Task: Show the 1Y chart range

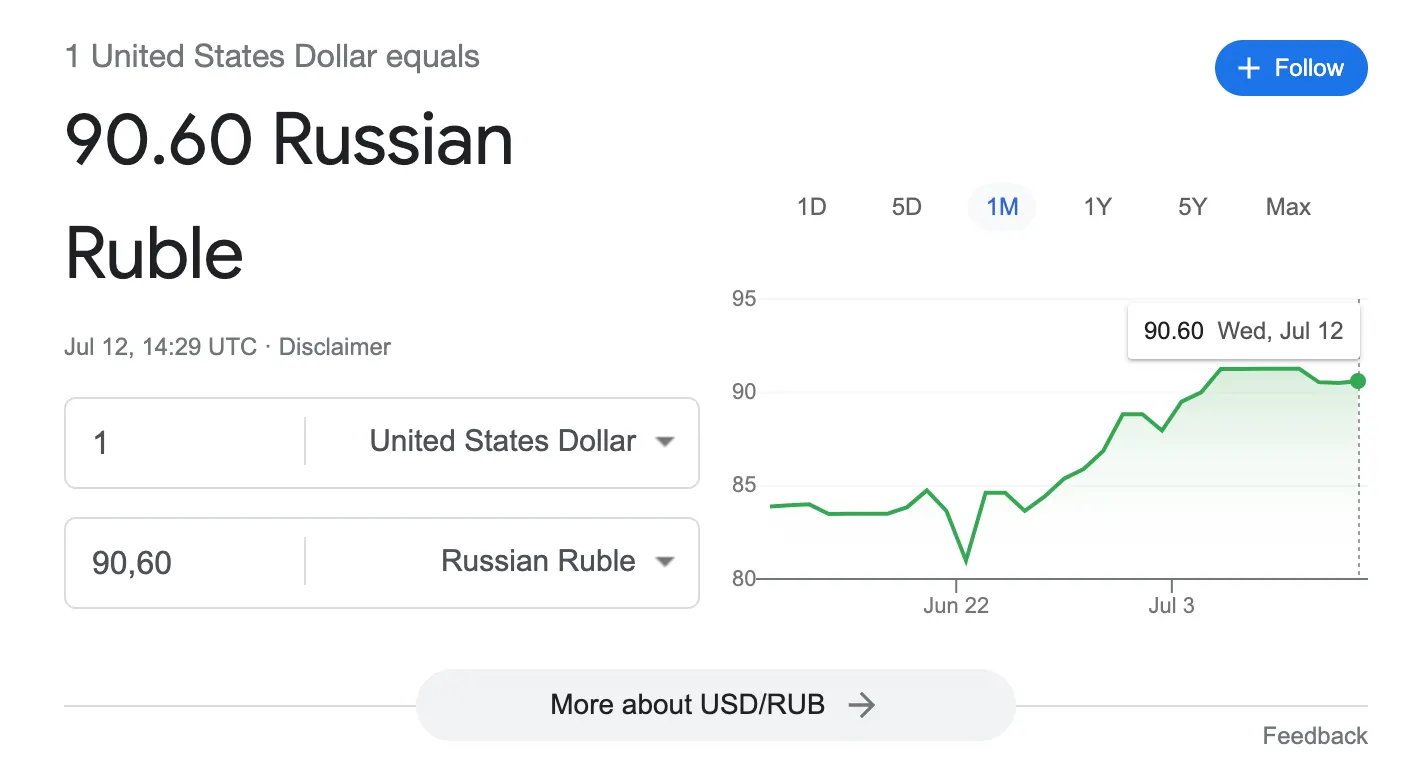Action: [x=1097, y=207]
